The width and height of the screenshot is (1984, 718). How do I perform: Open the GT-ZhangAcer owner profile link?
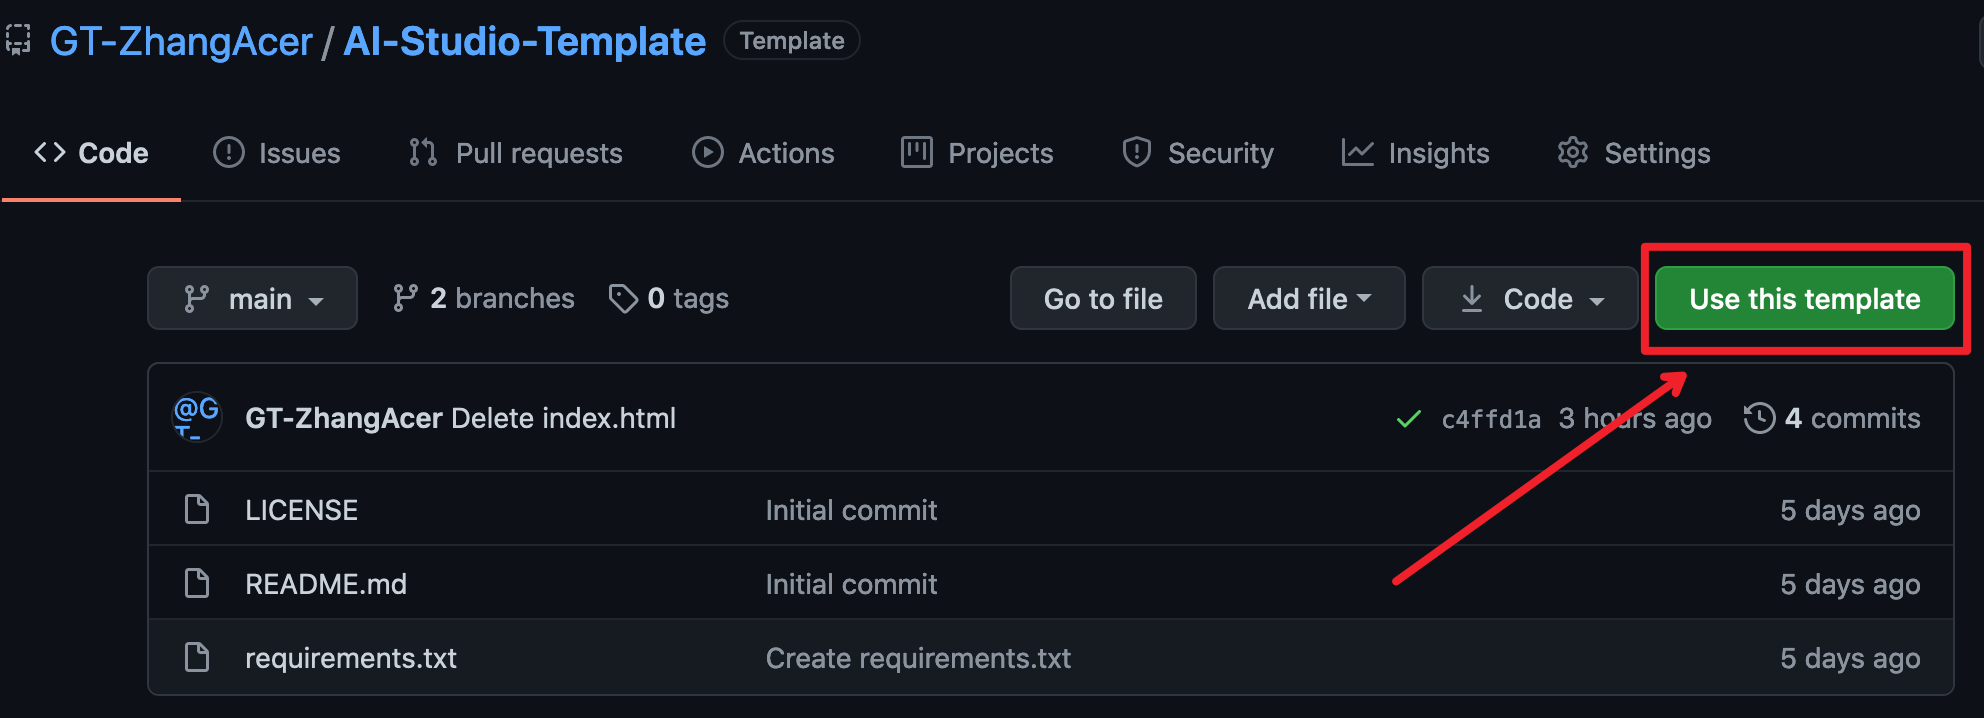(181, 42)
